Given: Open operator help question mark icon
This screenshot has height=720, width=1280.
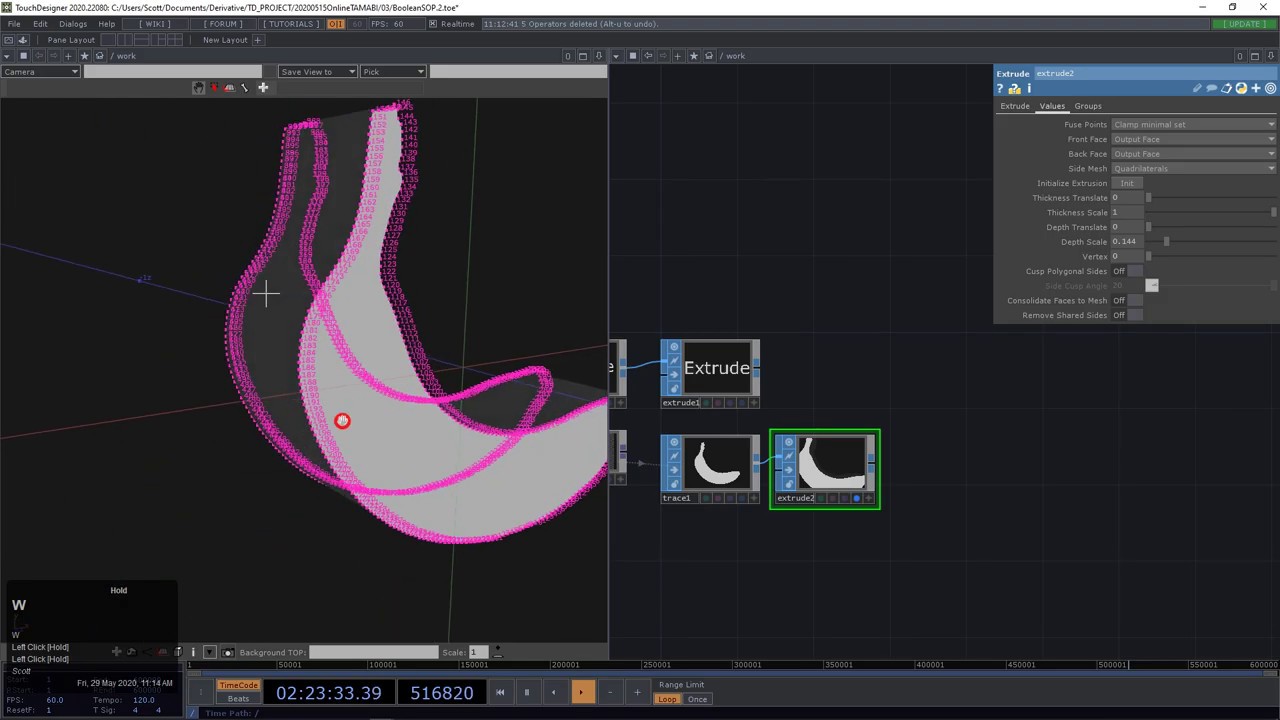Looking at the screenshot, I should pyautogui.click(x=1000, y=89).
